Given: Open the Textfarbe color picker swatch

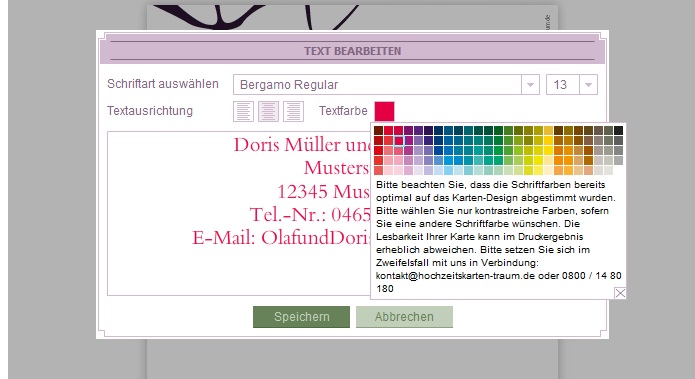Looking at the screenshot, I should (384, 111).
